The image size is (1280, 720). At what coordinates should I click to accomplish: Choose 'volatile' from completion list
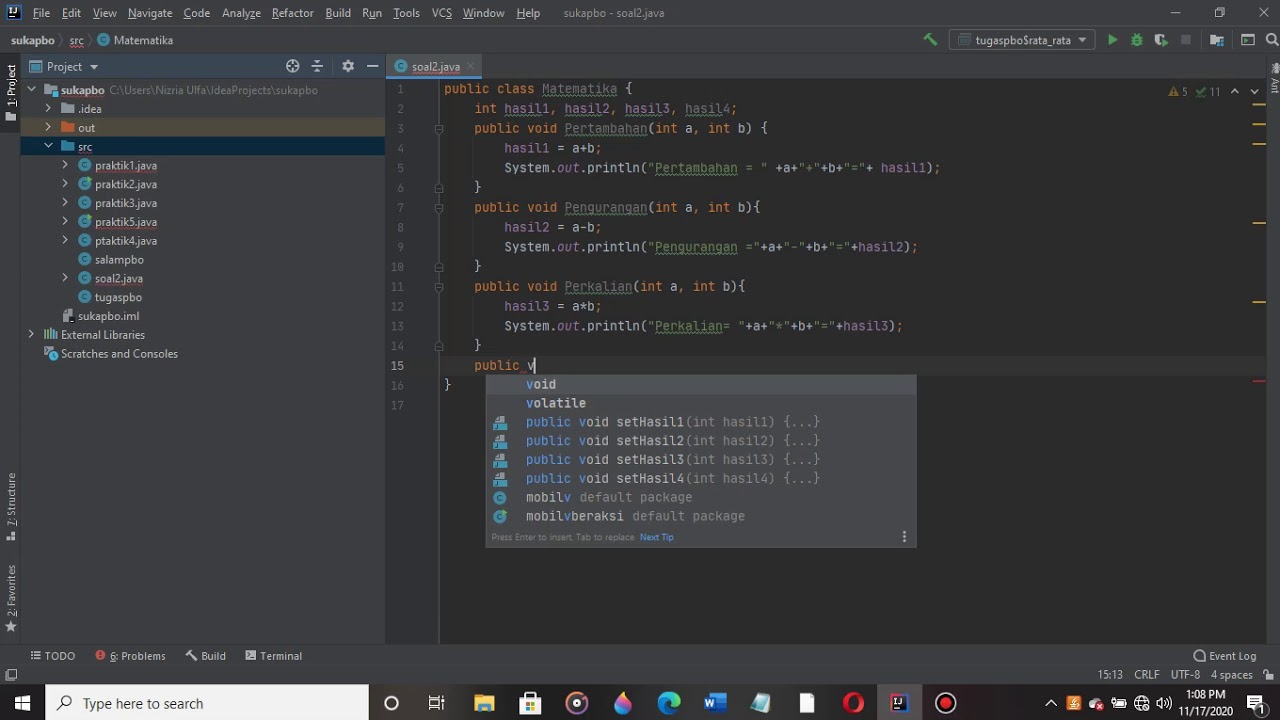700,403
